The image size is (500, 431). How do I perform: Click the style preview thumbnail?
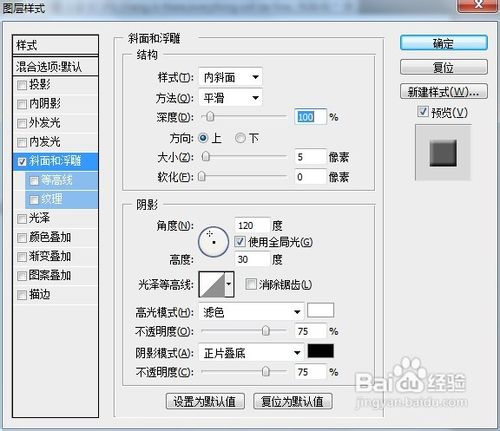pyautogui.click(x=443, y=153)
